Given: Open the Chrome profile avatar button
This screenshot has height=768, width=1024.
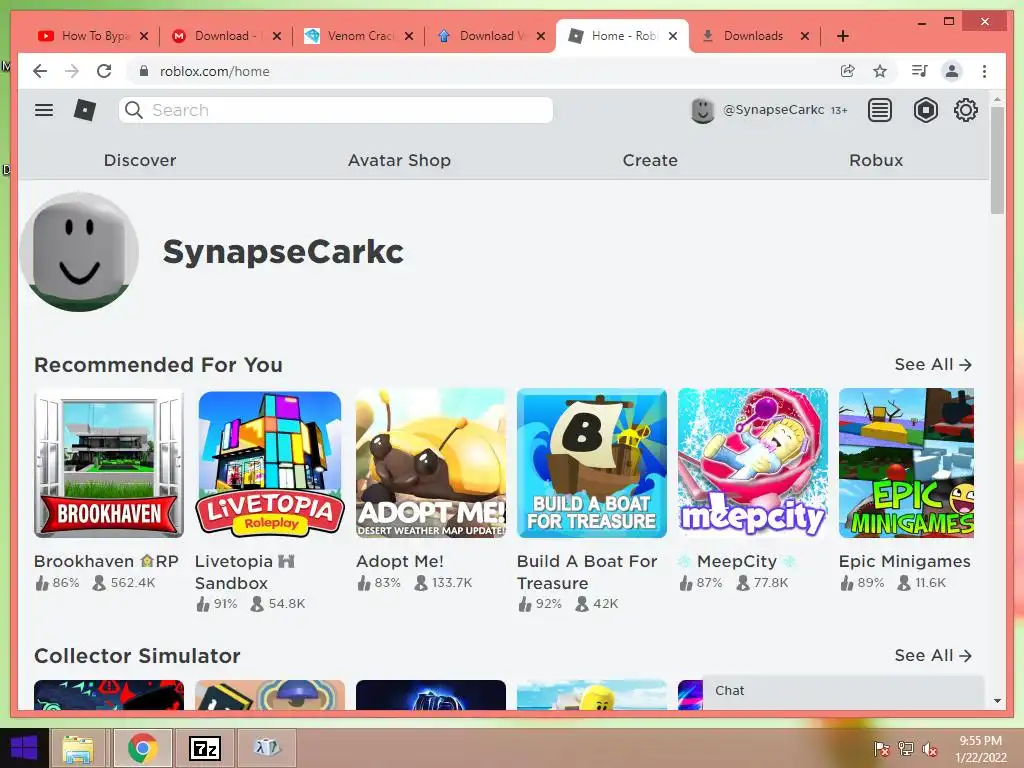Looking at the screenshot, I should [952, 71].
